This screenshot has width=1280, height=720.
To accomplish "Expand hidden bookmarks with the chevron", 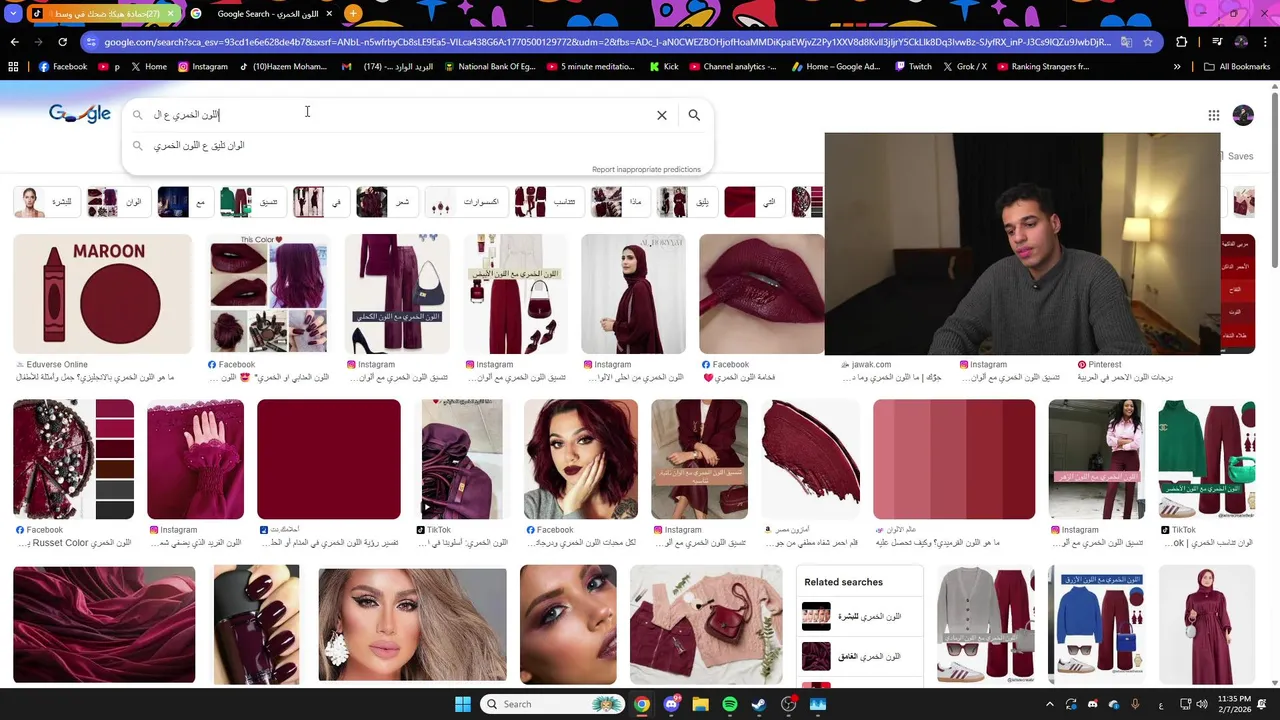I will click(x=1177, y=67).
